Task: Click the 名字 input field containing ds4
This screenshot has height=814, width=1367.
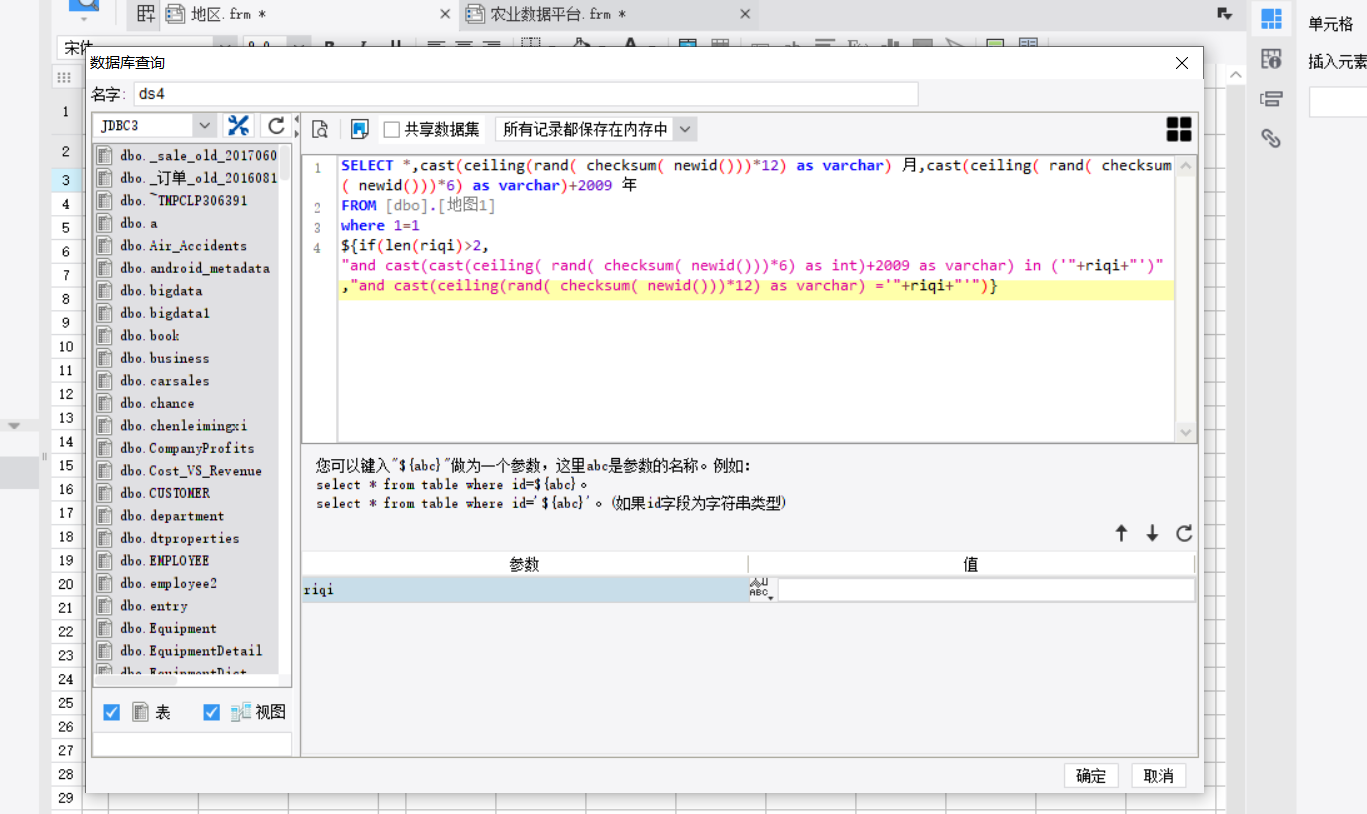Action: [526, 94]
